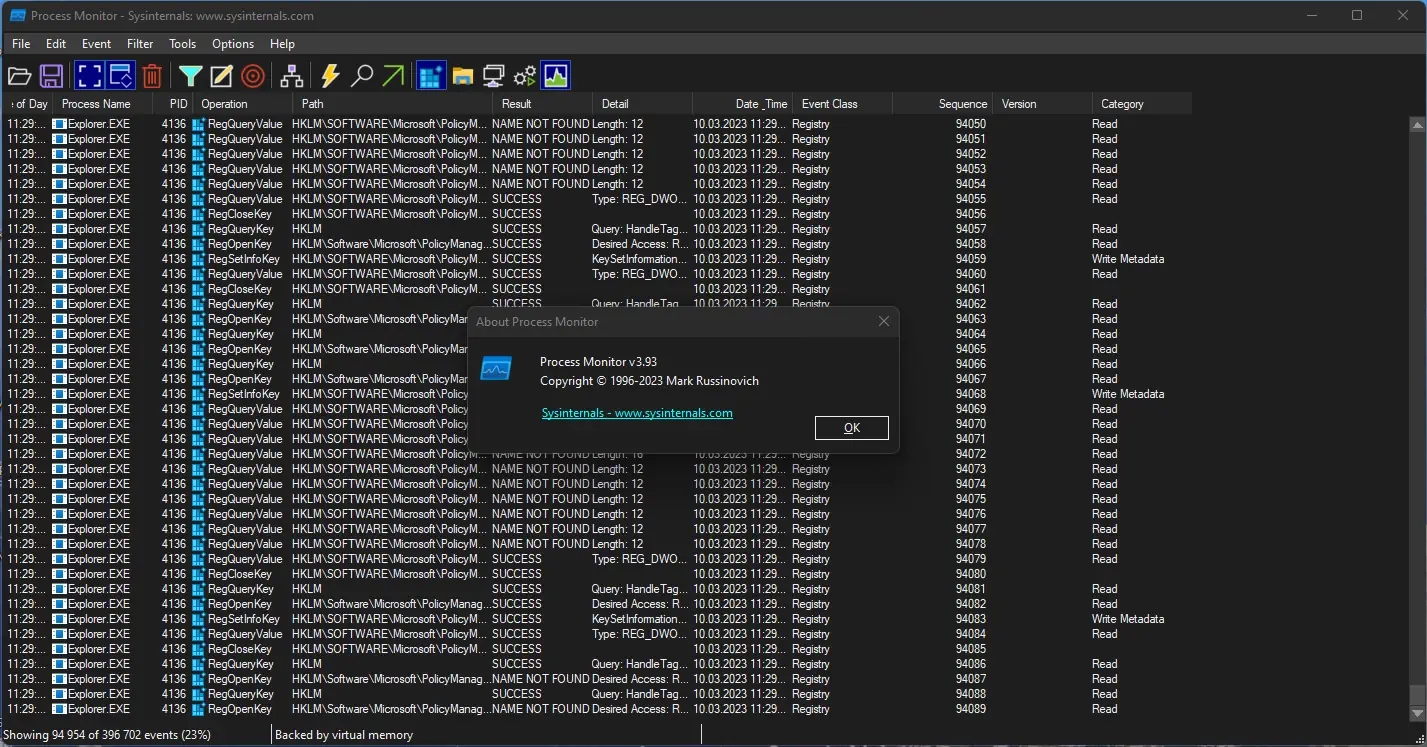This screenshot has width=1427, height=747.
Task: Follow the Sysinternals website link
Action: [637, 413]
